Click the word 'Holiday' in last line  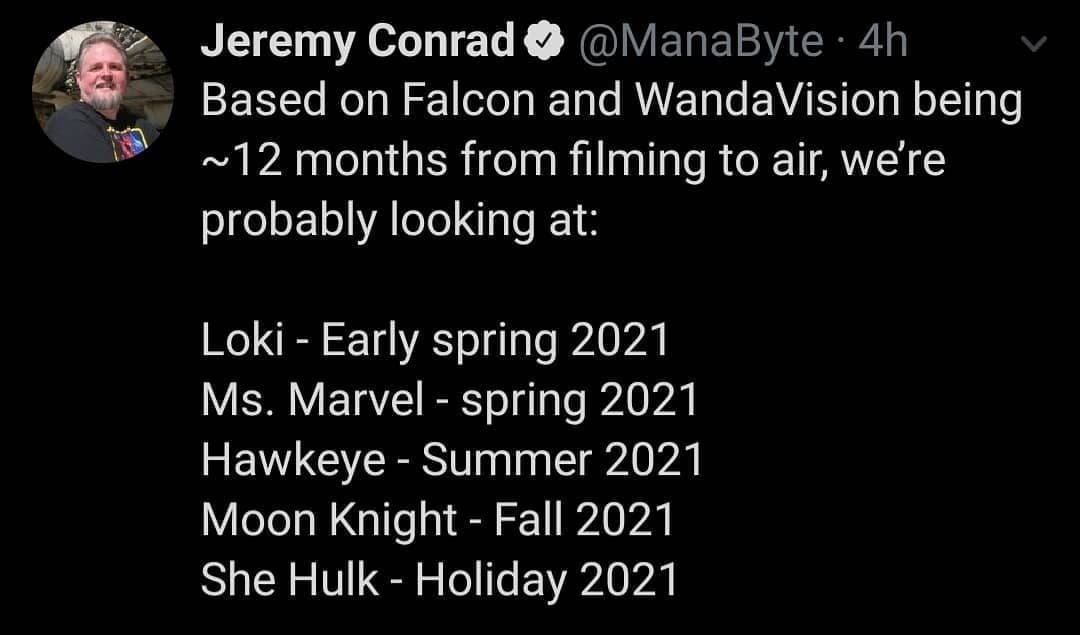point(491,581)
